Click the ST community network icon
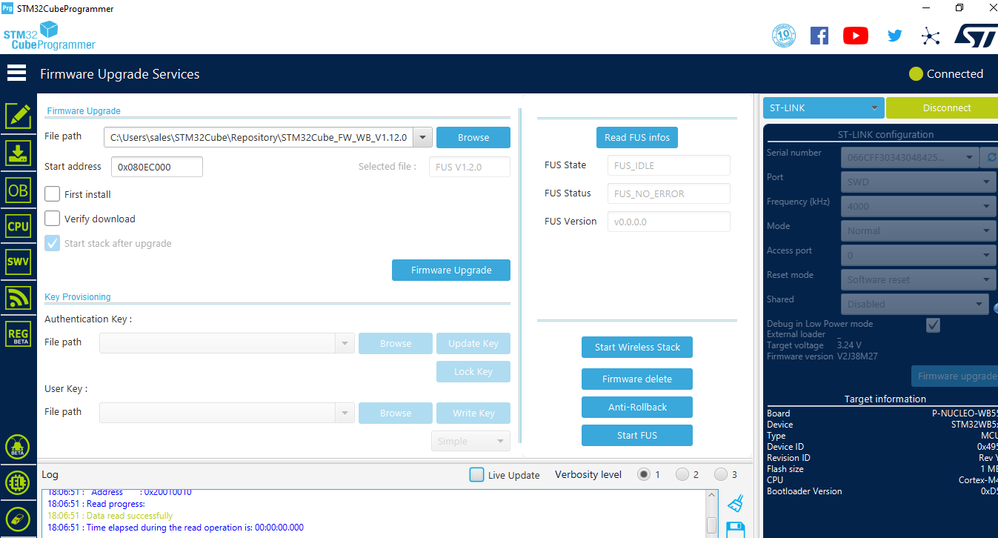This screenshot has height=538, width=998. point(931,36)
